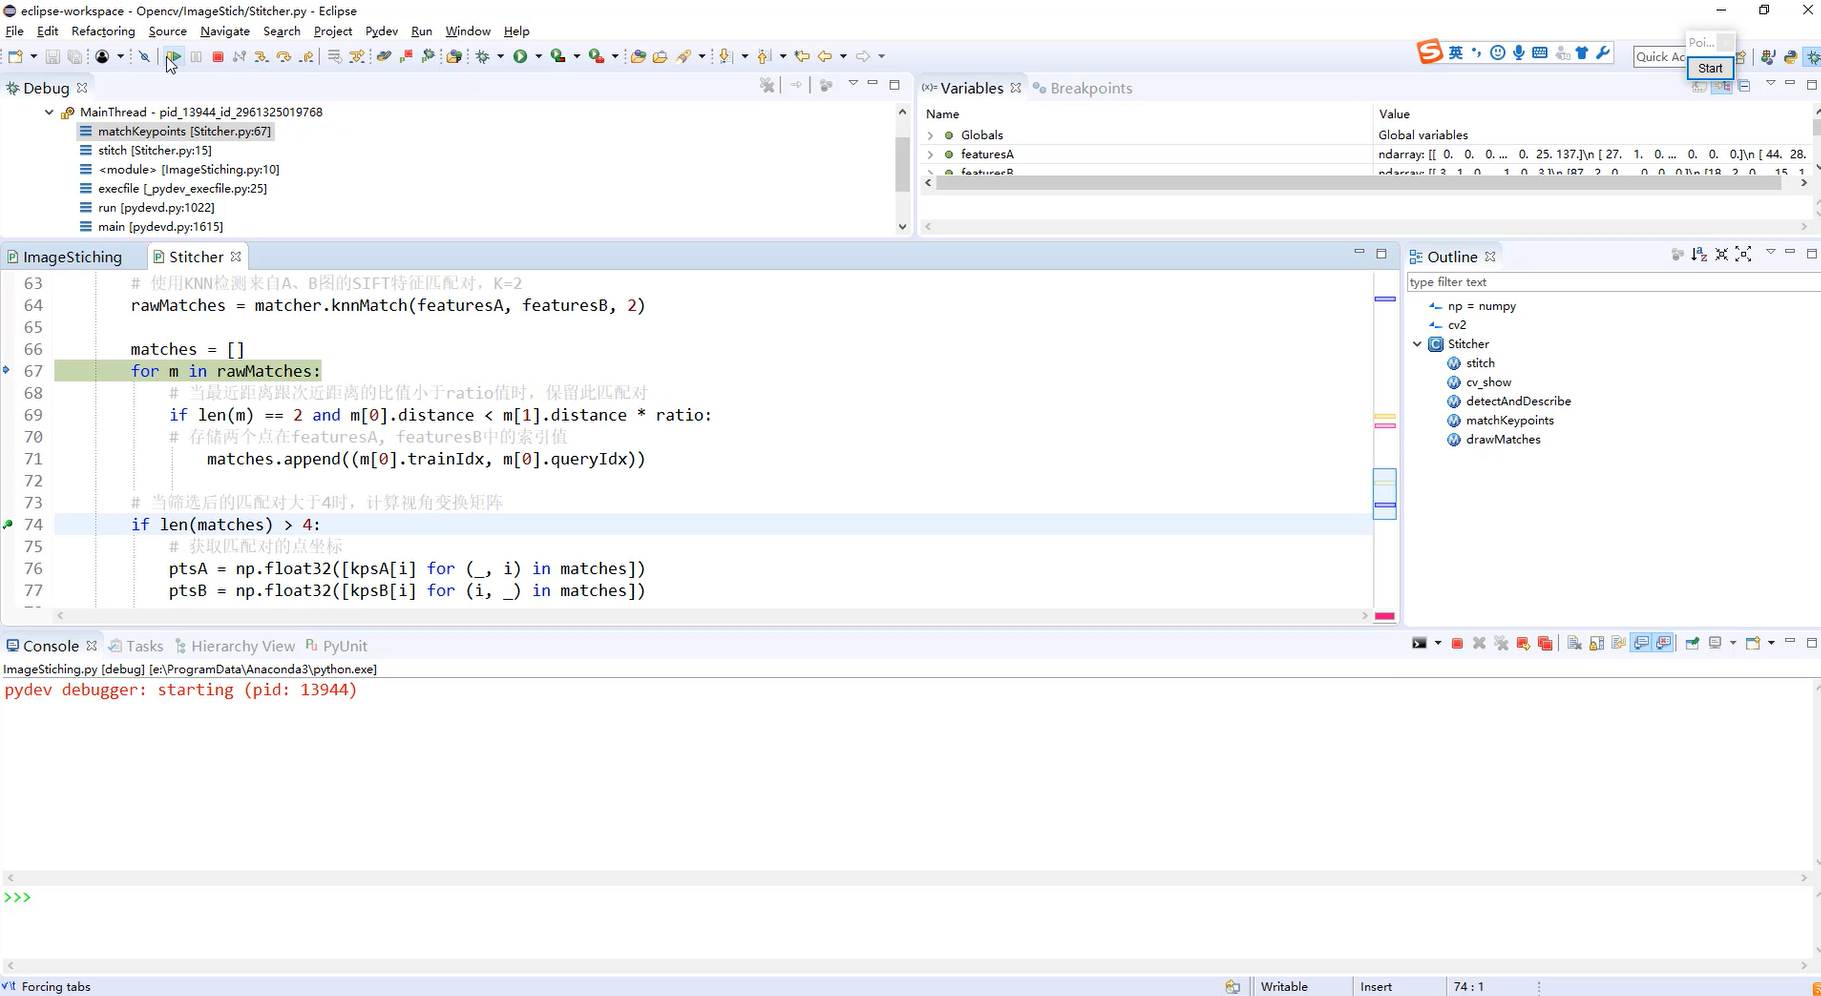The width and height of the screenshot is (1821, 996).
Task: Expand the Globals variable node
Action: point(930,135)
